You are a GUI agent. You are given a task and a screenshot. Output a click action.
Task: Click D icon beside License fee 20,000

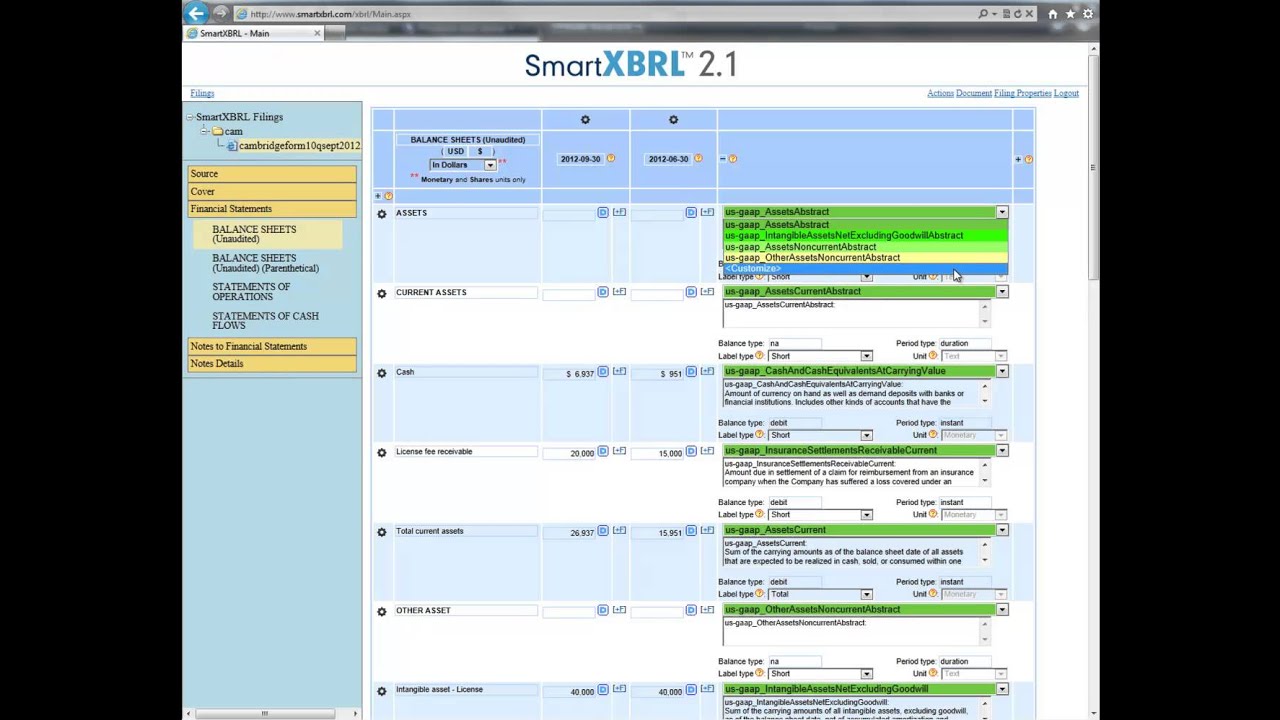[602, 451]
